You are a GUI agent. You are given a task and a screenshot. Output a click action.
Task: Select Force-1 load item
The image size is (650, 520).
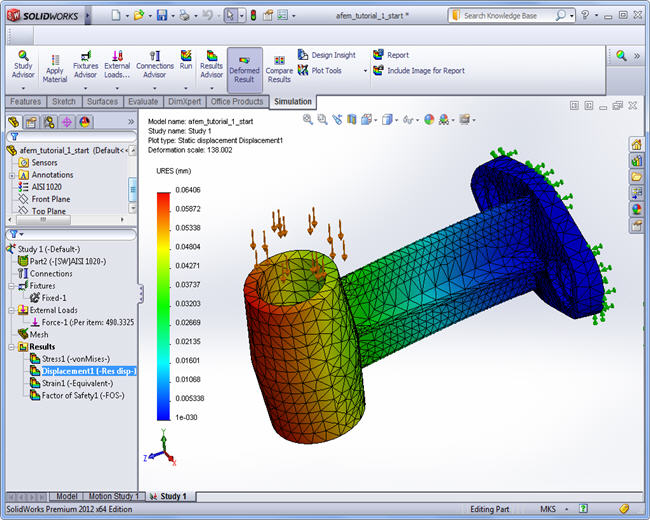coord(82,322)
